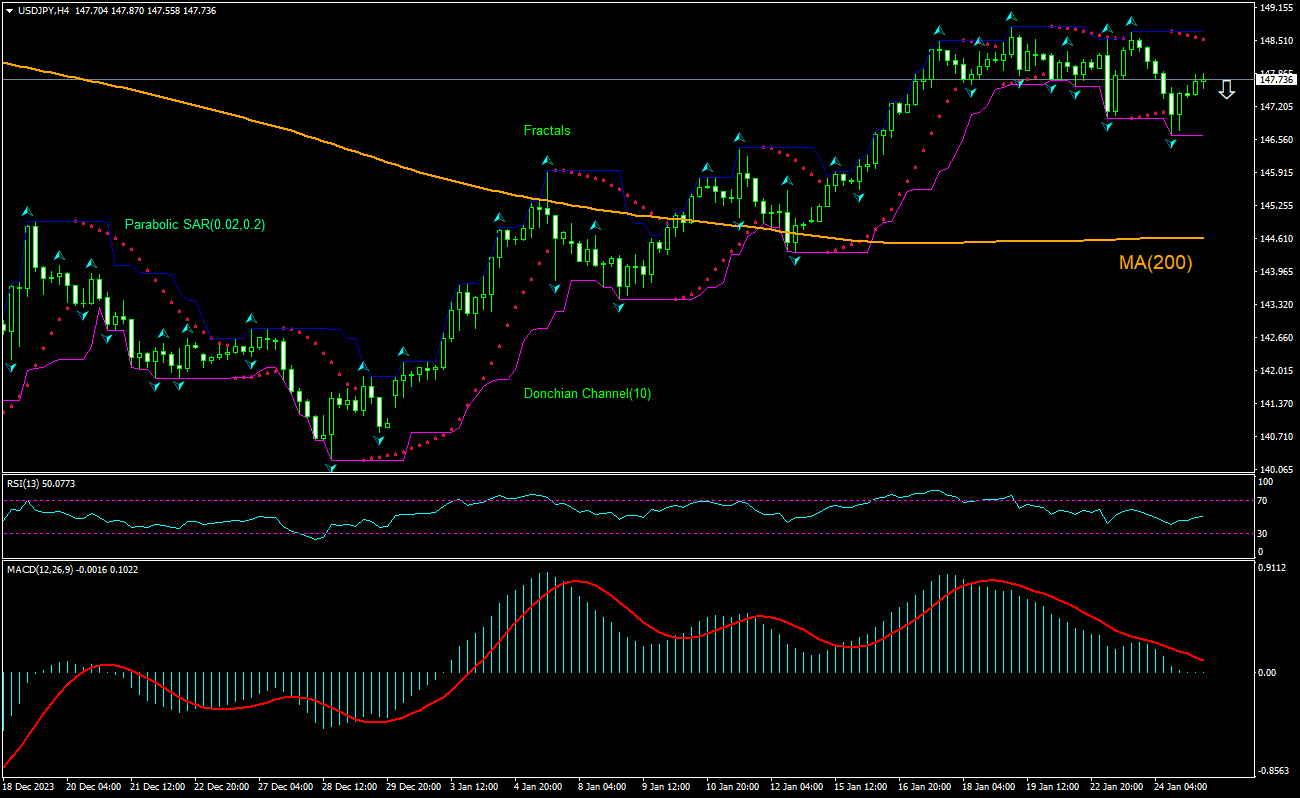Click the Donchian Channel(10) green label
1300x798 pixels.
tap(586, 394)
